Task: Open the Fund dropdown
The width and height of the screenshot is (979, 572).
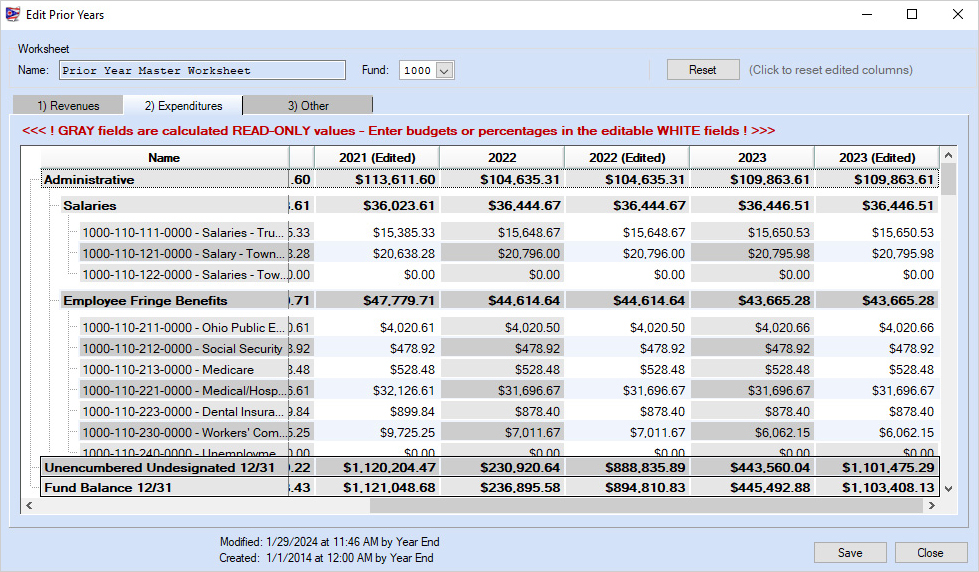Action: (x=445, y=71)
